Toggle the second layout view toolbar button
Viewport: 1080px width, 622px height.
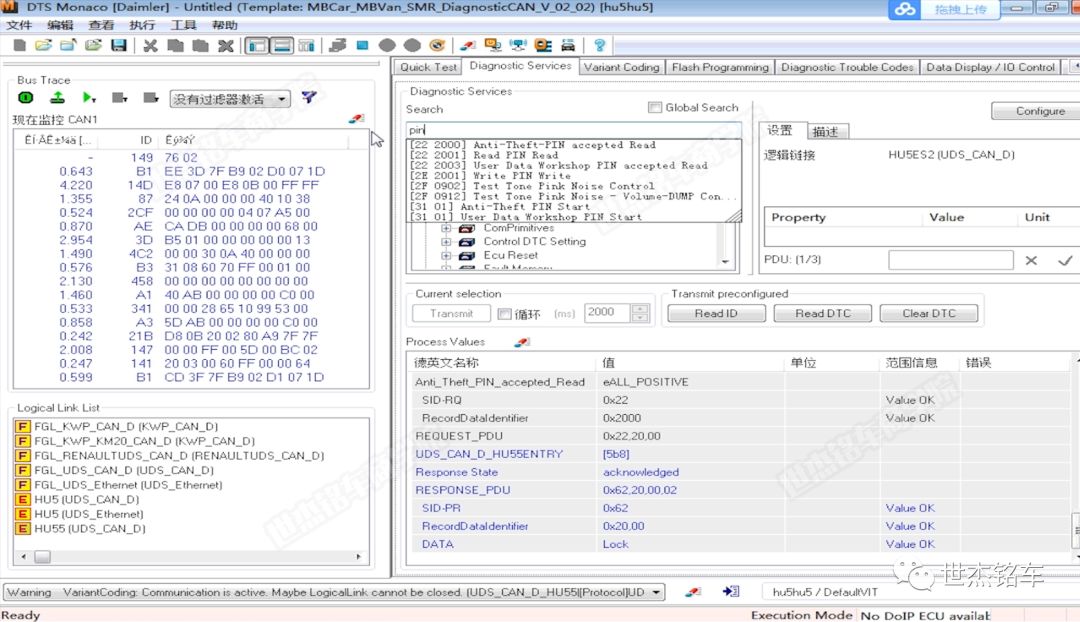[x=282, y=45]
